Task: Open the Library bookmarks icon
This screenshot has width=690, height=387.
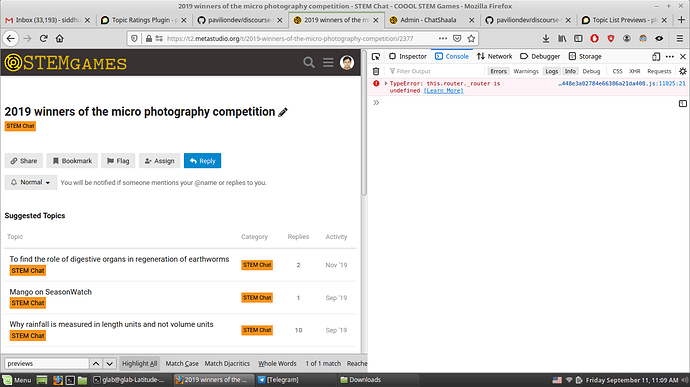Action: point(562,39)
